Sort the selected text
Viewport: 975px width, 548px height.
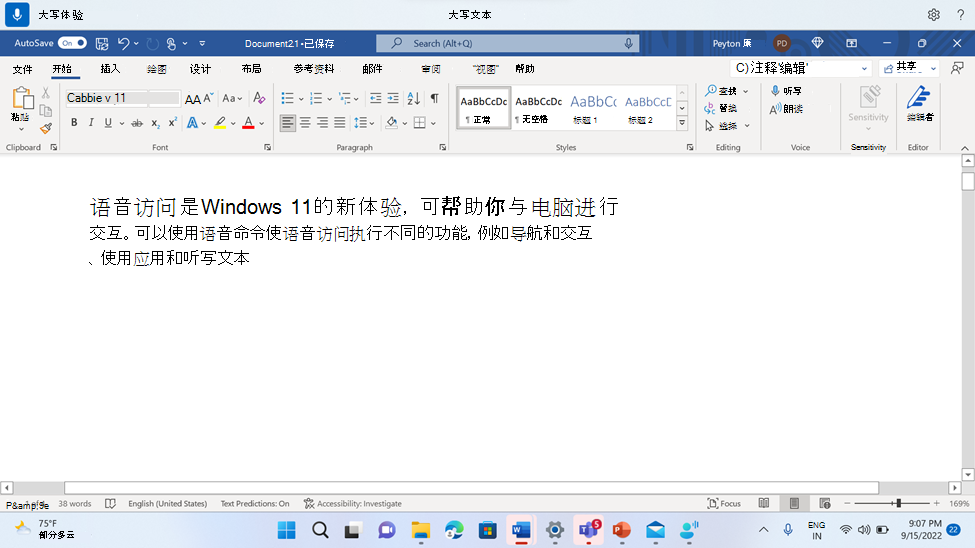tap(414, 98)
